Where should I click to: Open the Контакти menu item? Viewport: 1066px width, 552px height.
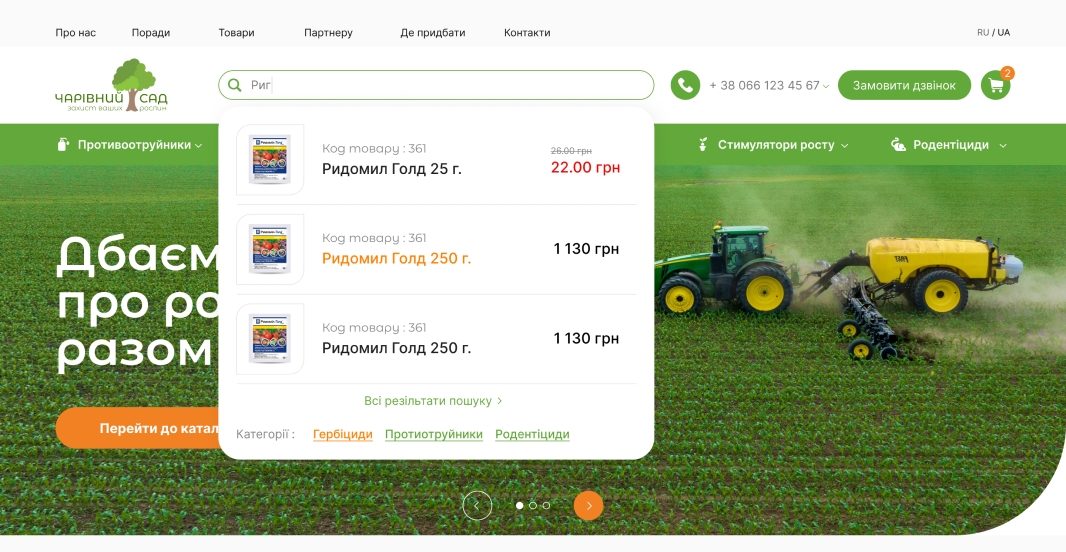[527, 32]
